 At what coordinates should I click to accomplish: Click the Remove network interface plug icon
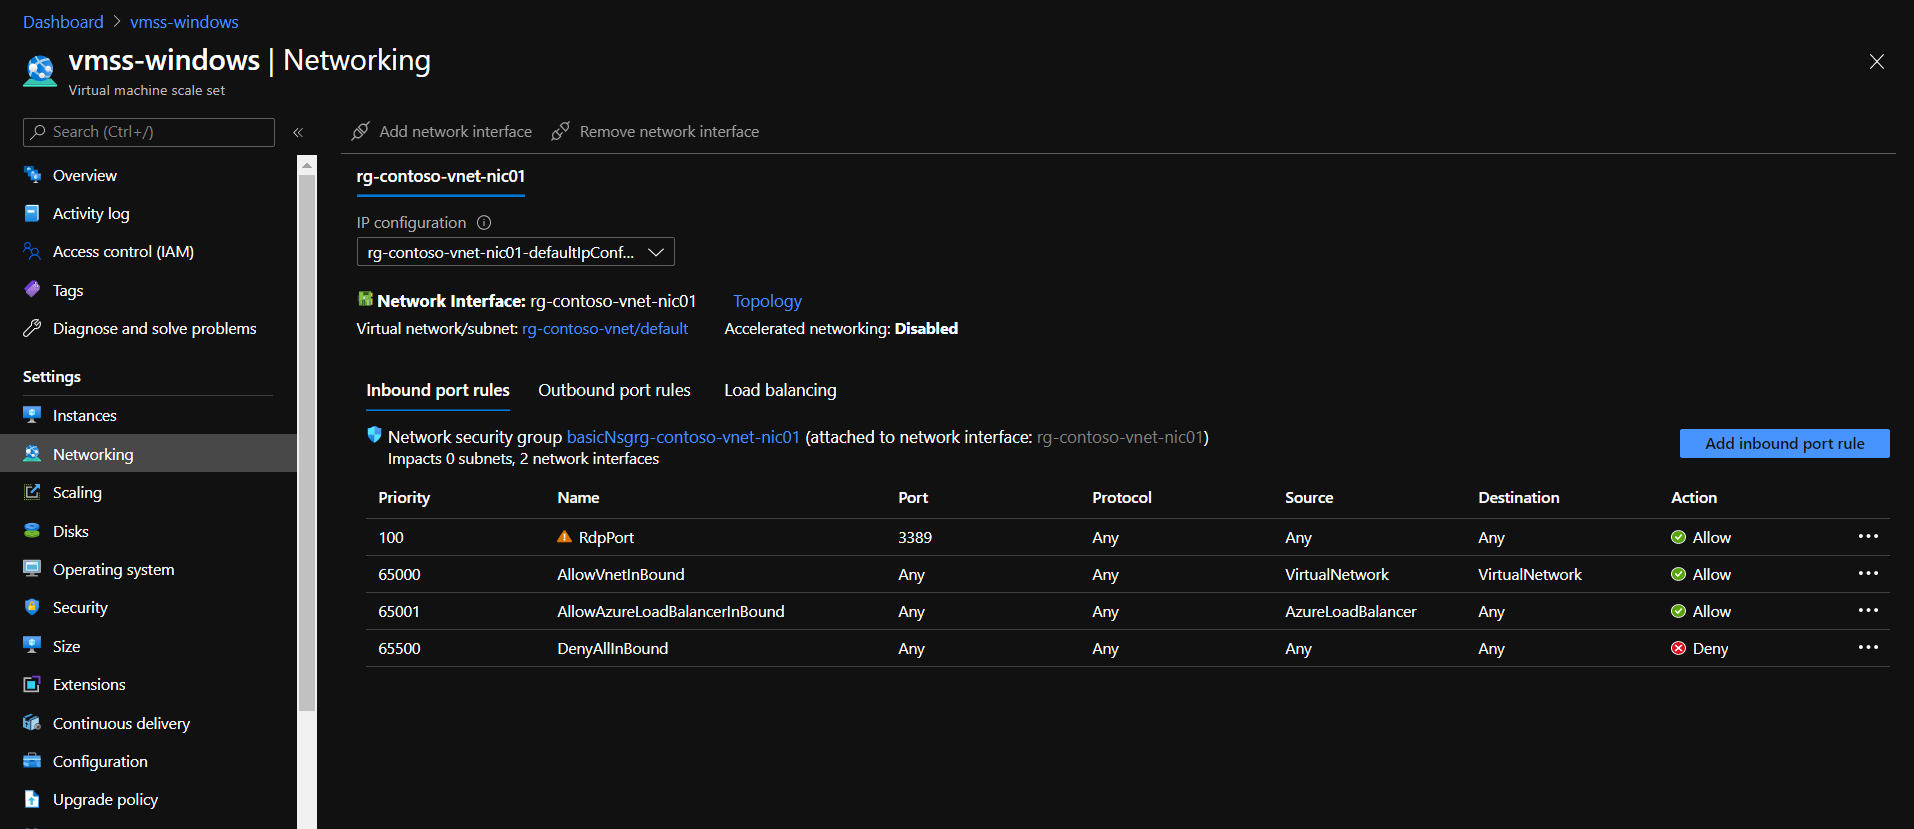point(561,131)
